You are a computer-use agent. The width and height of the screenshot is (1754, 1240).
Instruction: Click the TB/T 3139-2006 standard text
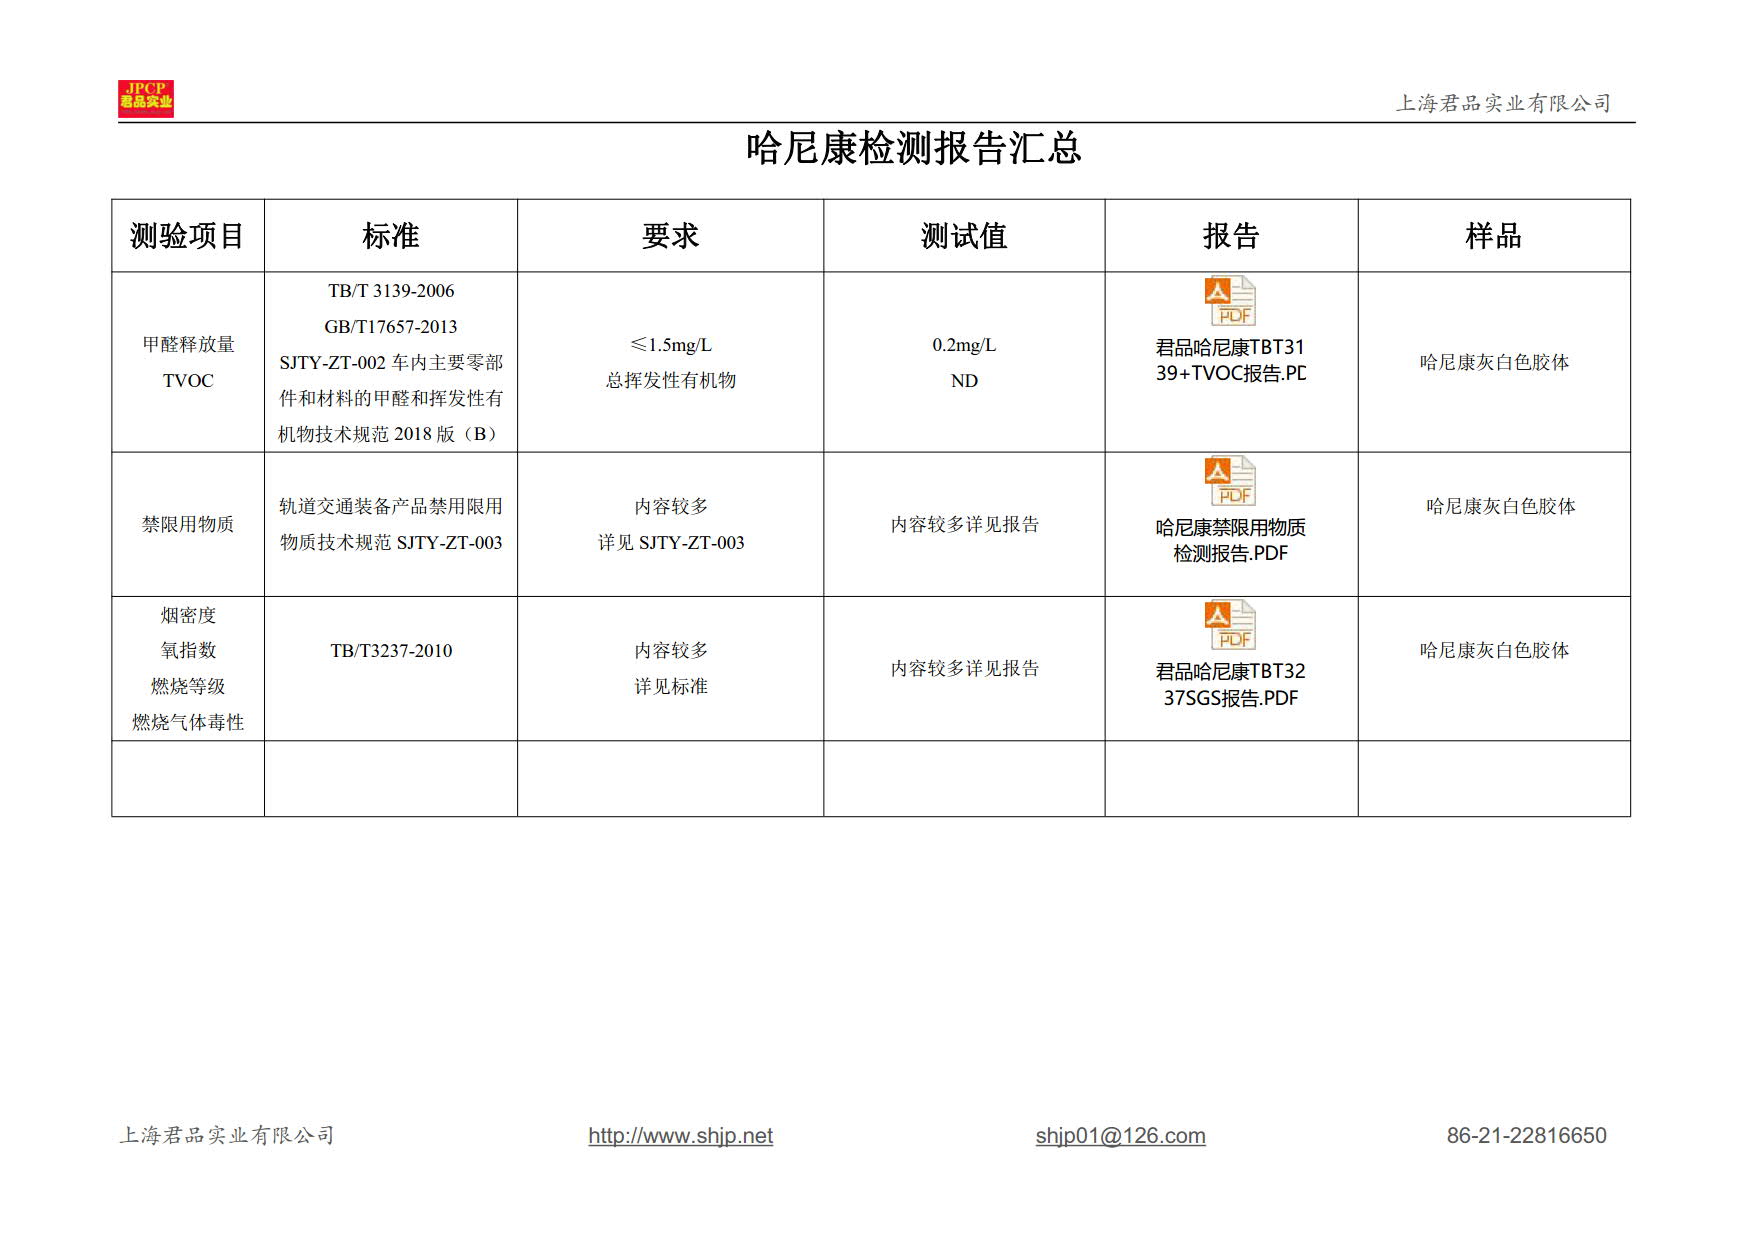[391, 291]
